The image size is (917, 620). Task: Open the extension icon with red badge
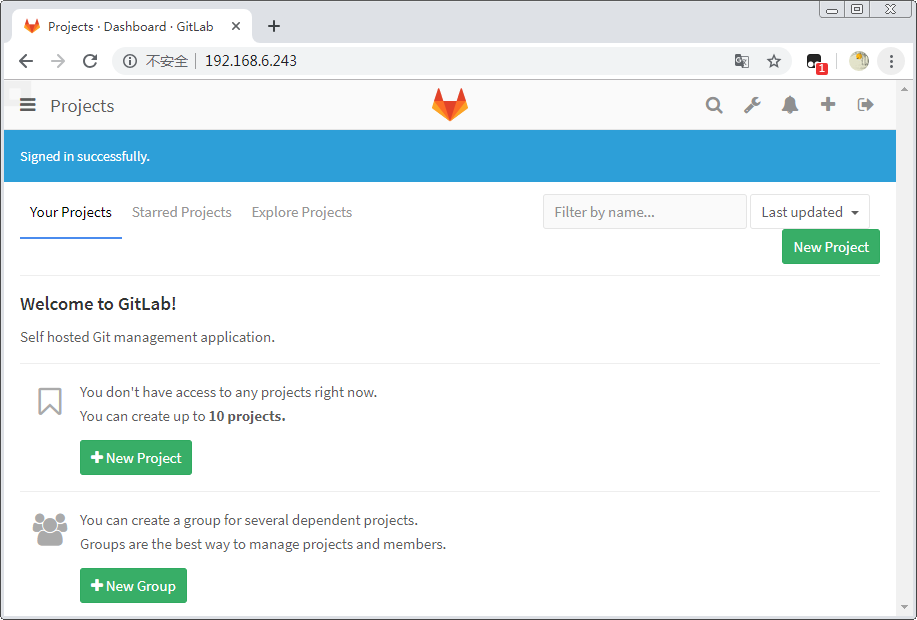tap(816, 62)
